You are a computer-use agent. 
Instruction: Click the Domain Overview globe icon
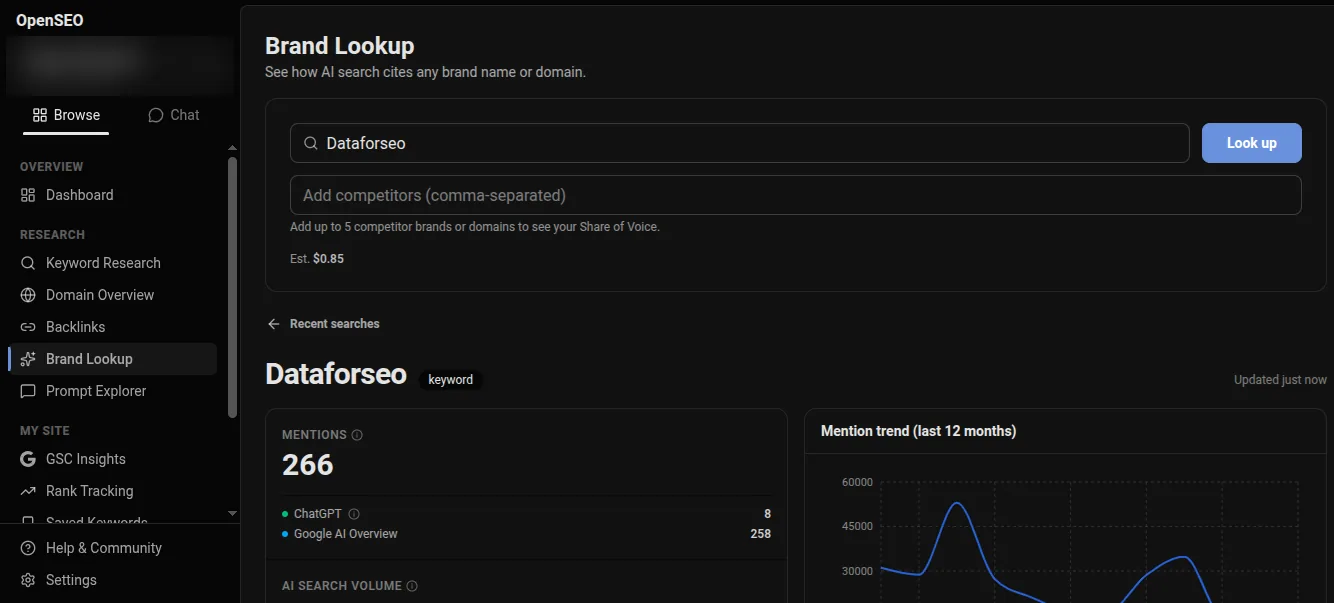click(28, 295)
